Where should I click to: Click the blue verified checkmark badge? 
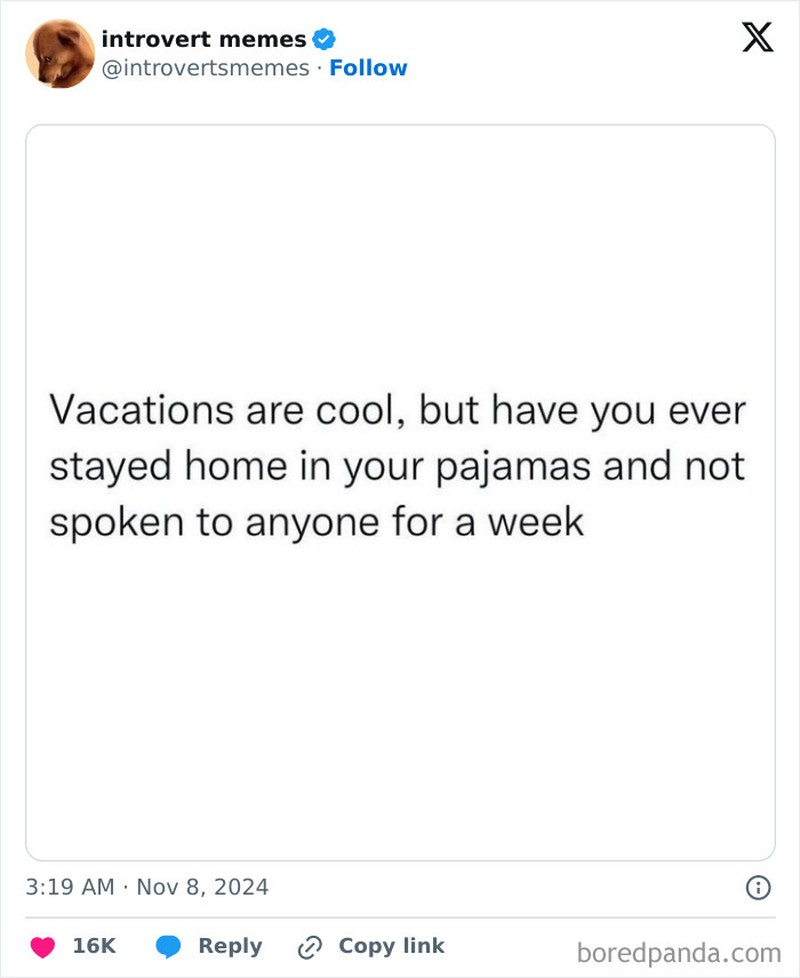pyautogui.click(x=322, y=39)
